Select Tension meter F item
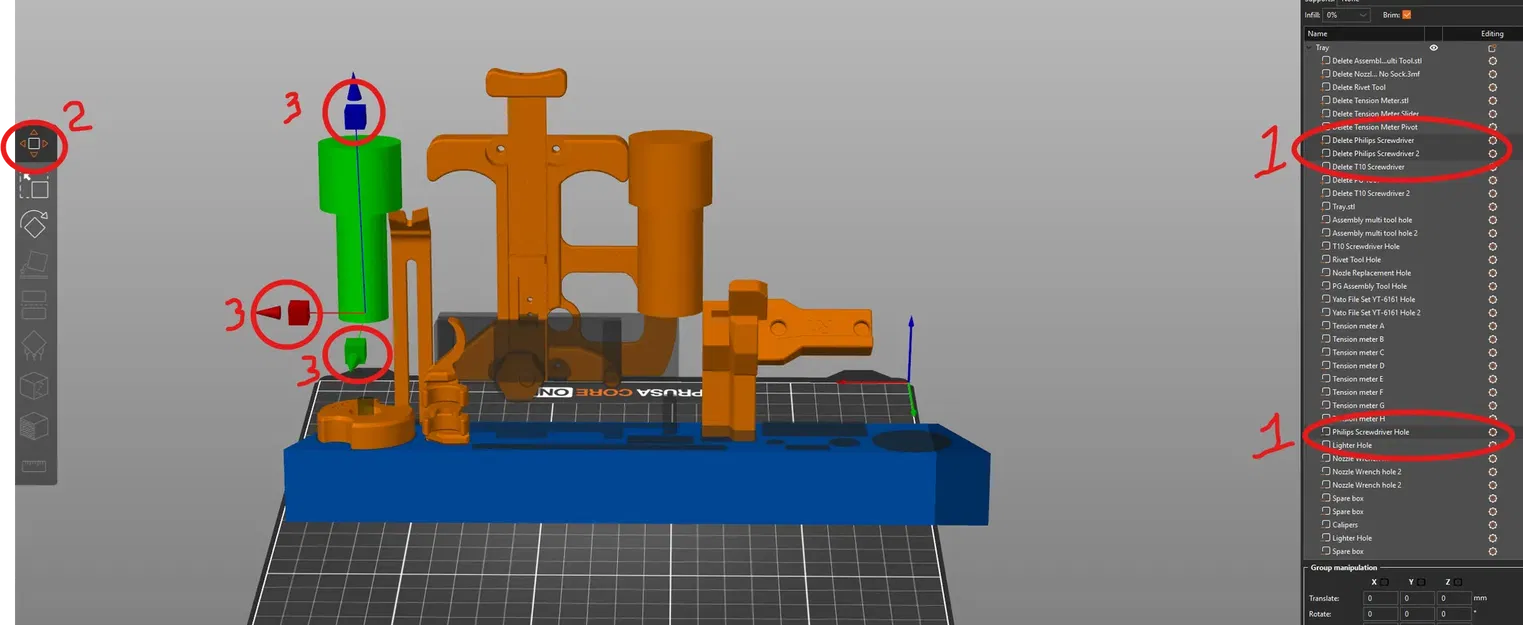The height and width of the screenshot is (625, 1523). [1358, 392]
